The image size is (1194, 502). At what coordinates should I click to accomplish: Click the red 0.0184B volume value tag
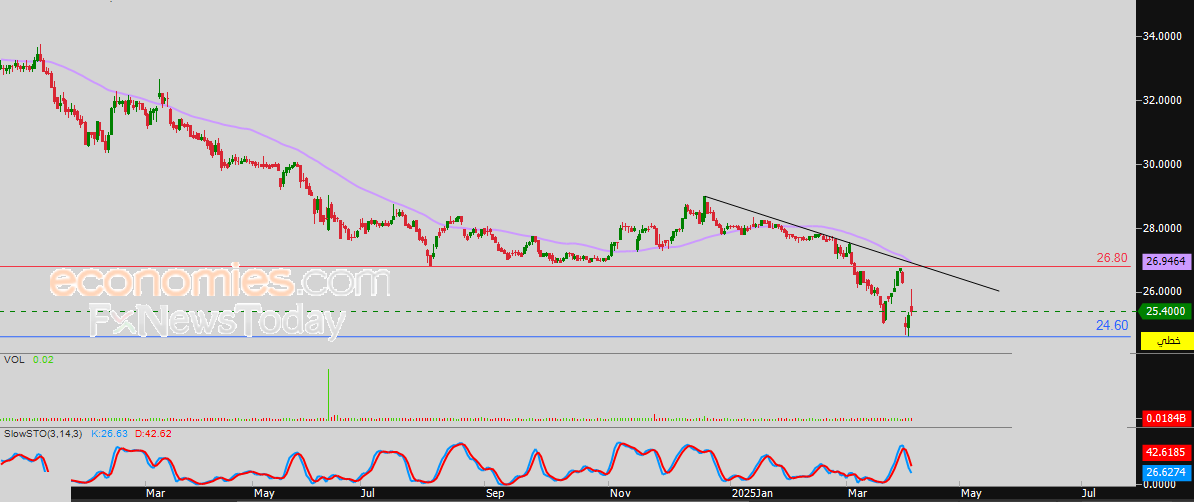1165,418
